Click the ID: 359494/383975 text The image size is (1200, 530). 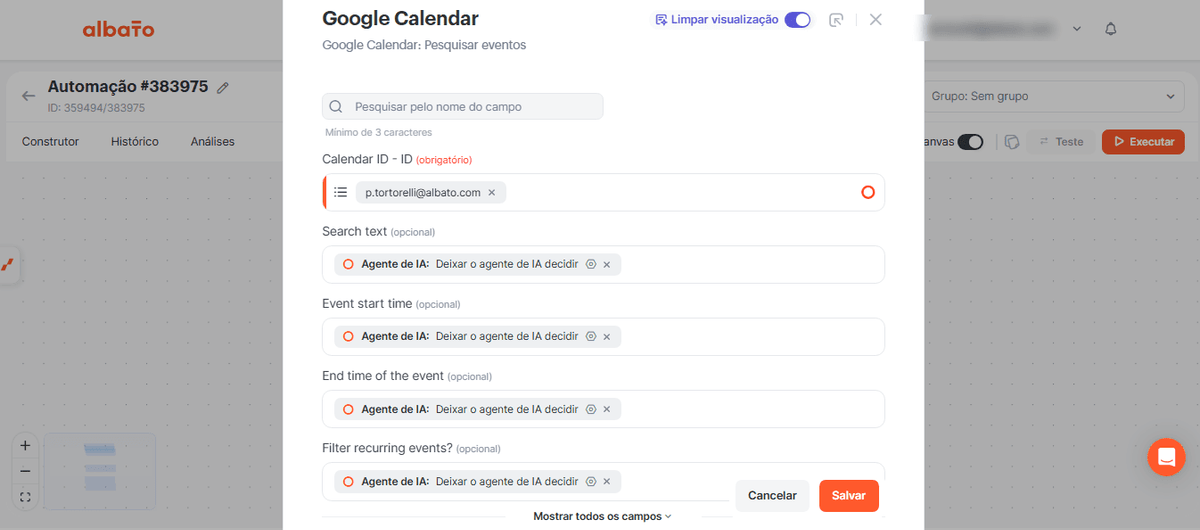click(96, 108)
